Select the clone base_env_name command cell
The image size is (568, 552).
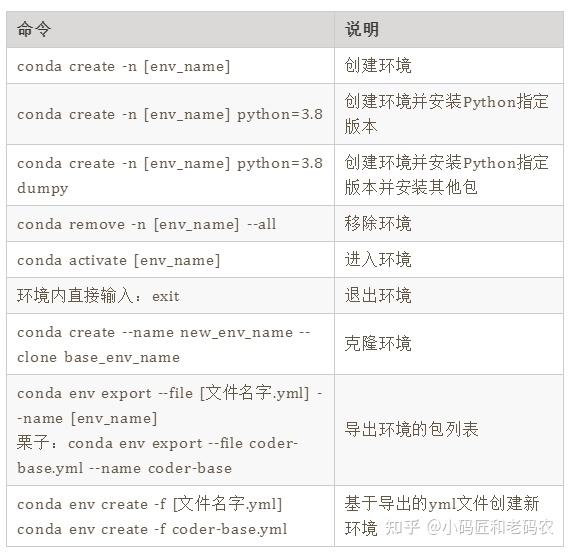[x=170, y=344]
